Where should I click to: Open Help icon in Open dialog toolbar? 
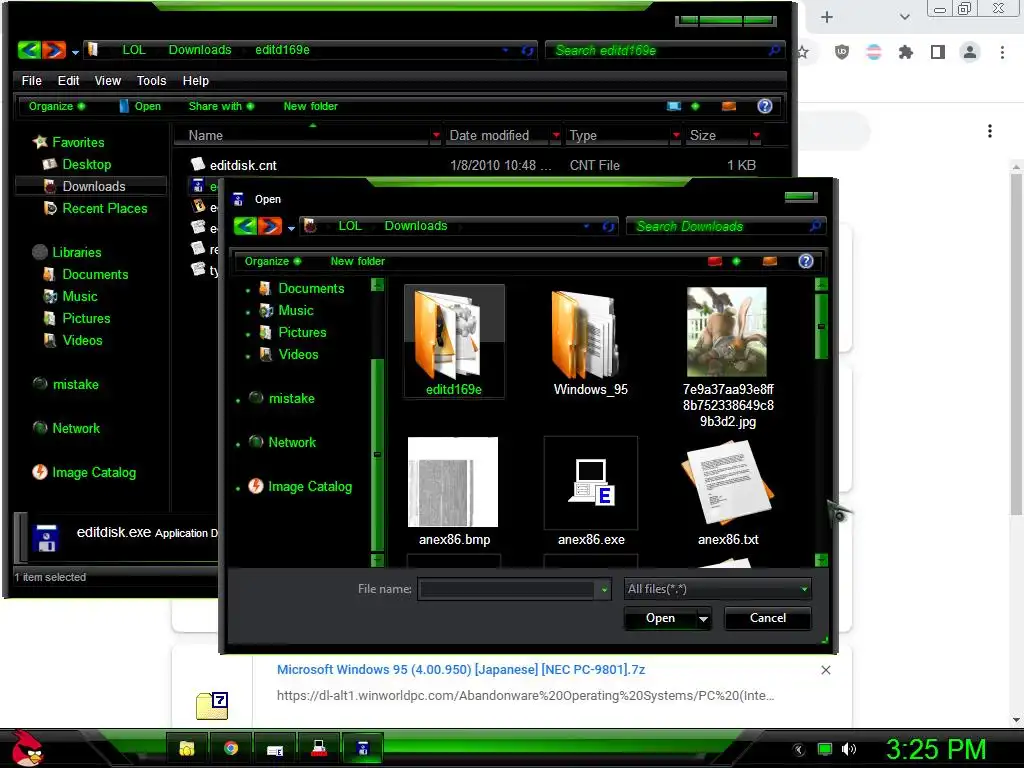coord(806,261)
